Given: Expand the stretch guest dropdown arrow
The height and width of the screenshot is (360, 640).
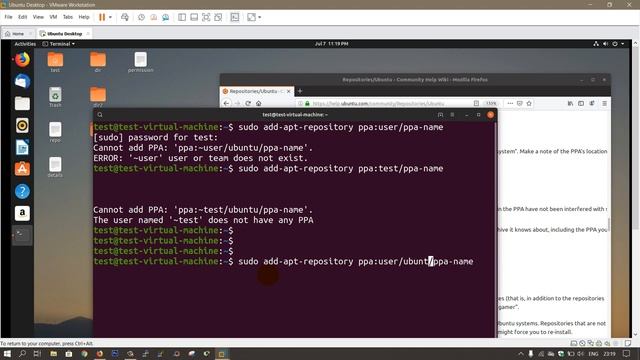Looking at the screenshot, I should 260,17.
